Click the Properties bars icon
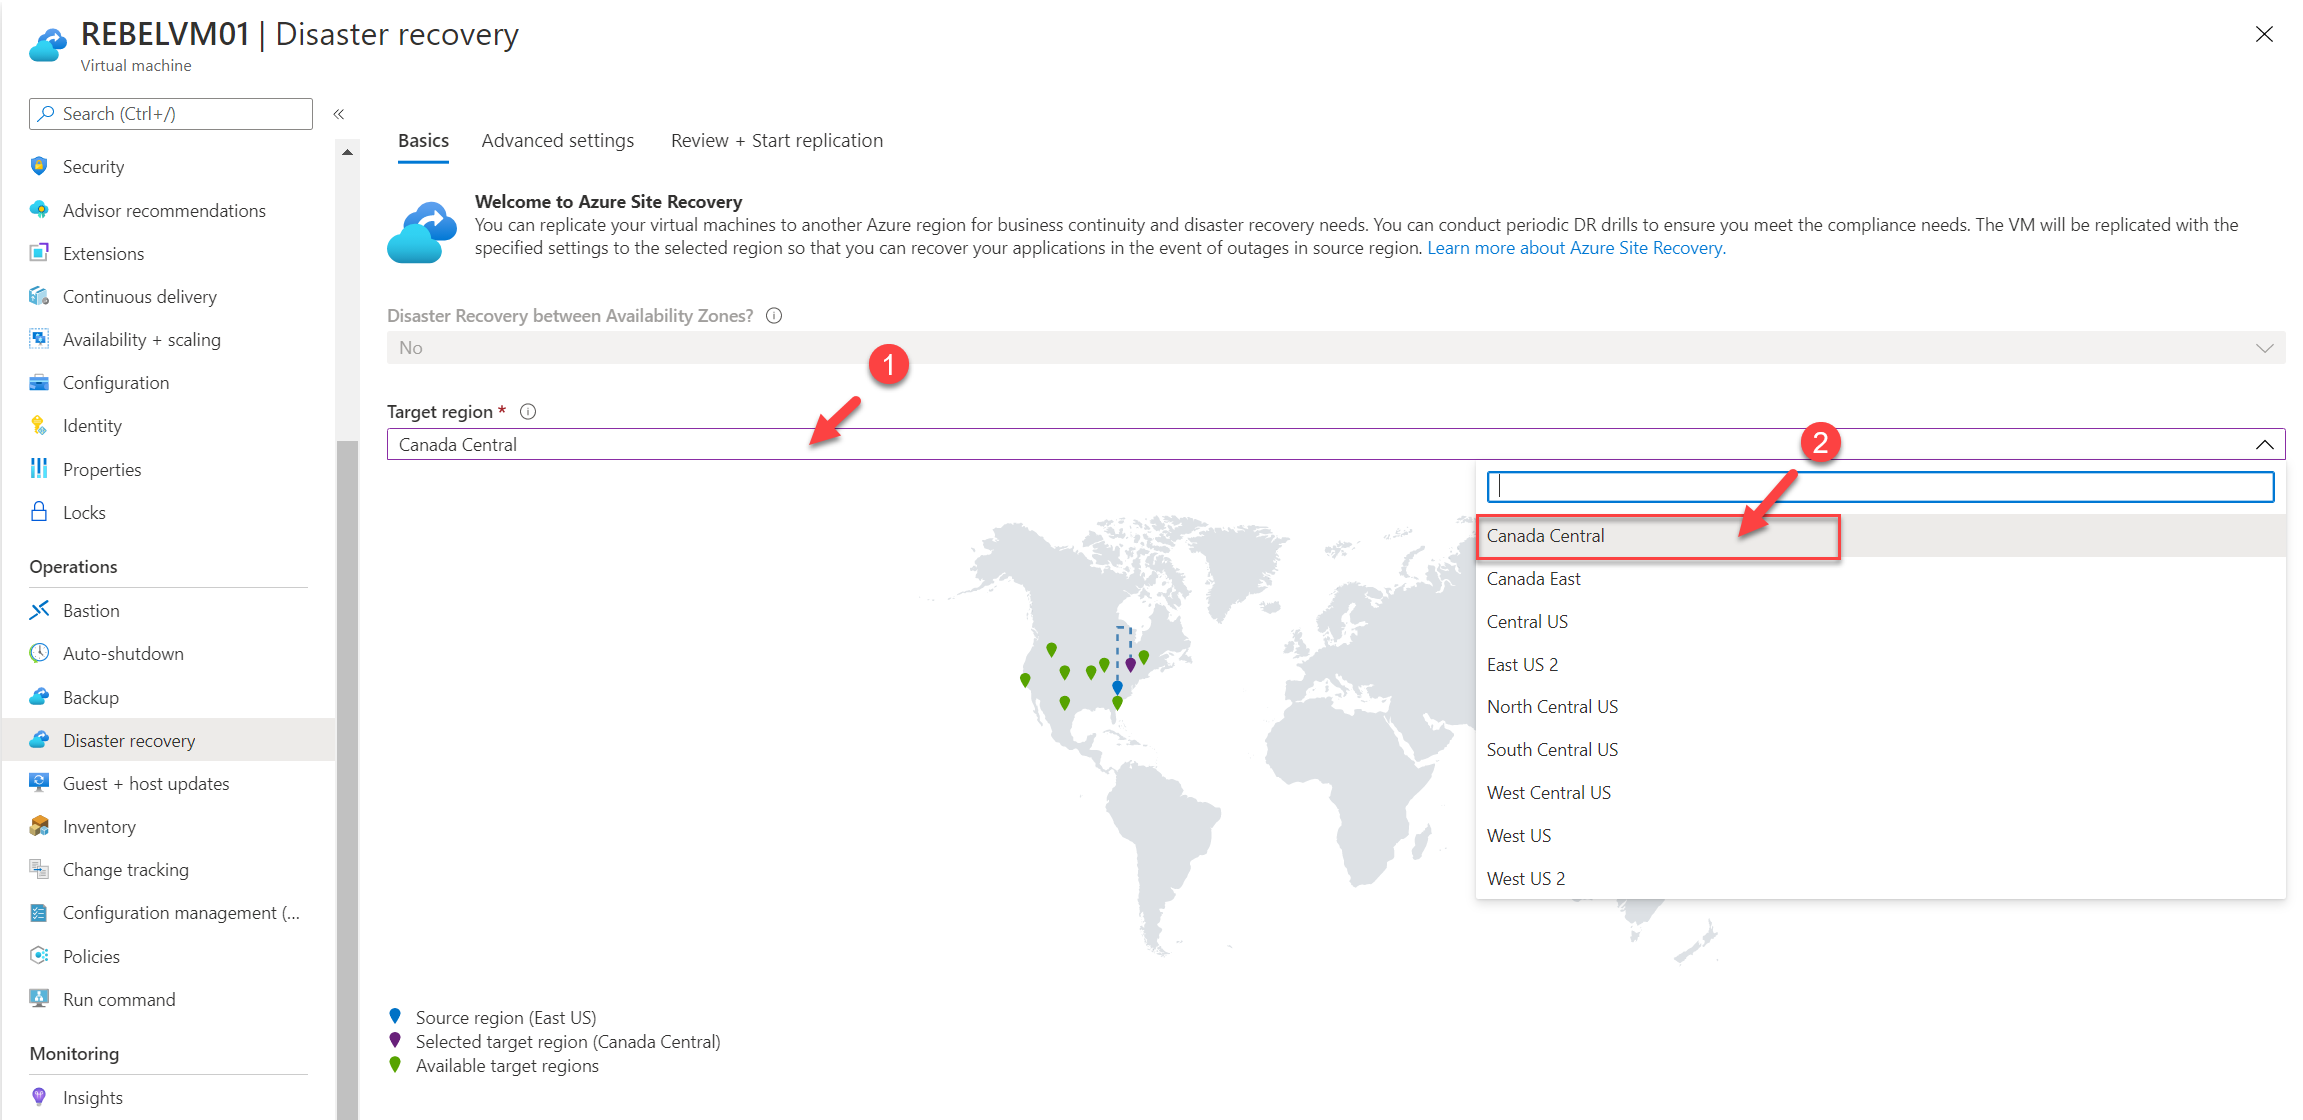This screenshot has height=1120, width=2303. (39, 468)
